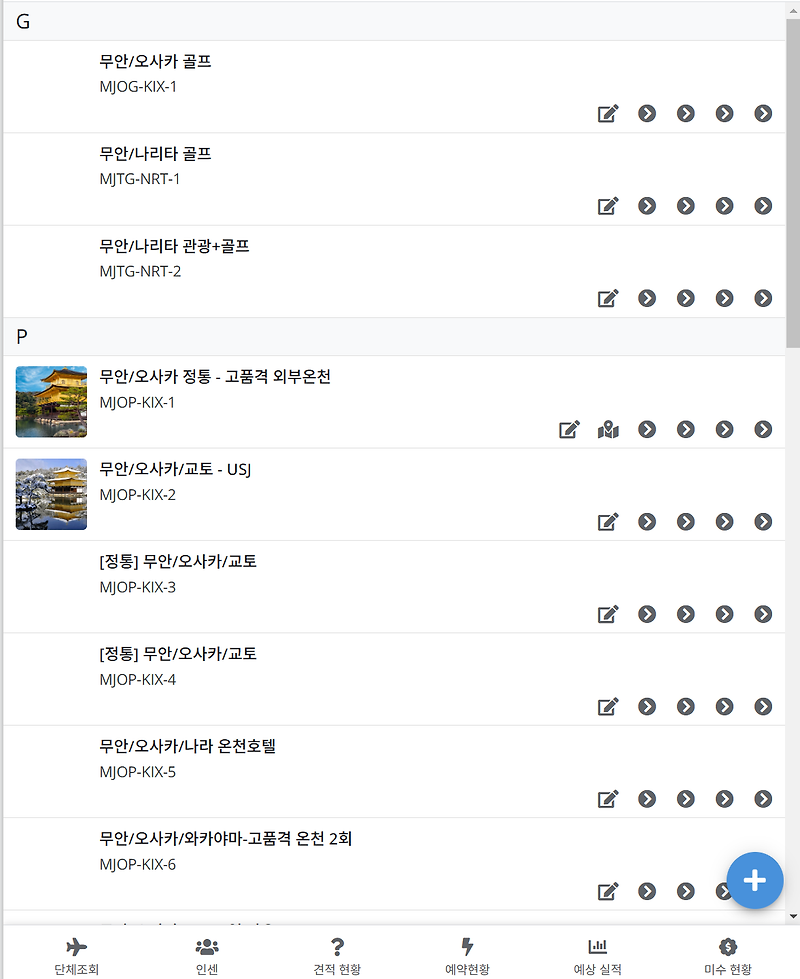Edit the MJOP-KIX-2 package

pyautogui.click(x=608, y=522)
